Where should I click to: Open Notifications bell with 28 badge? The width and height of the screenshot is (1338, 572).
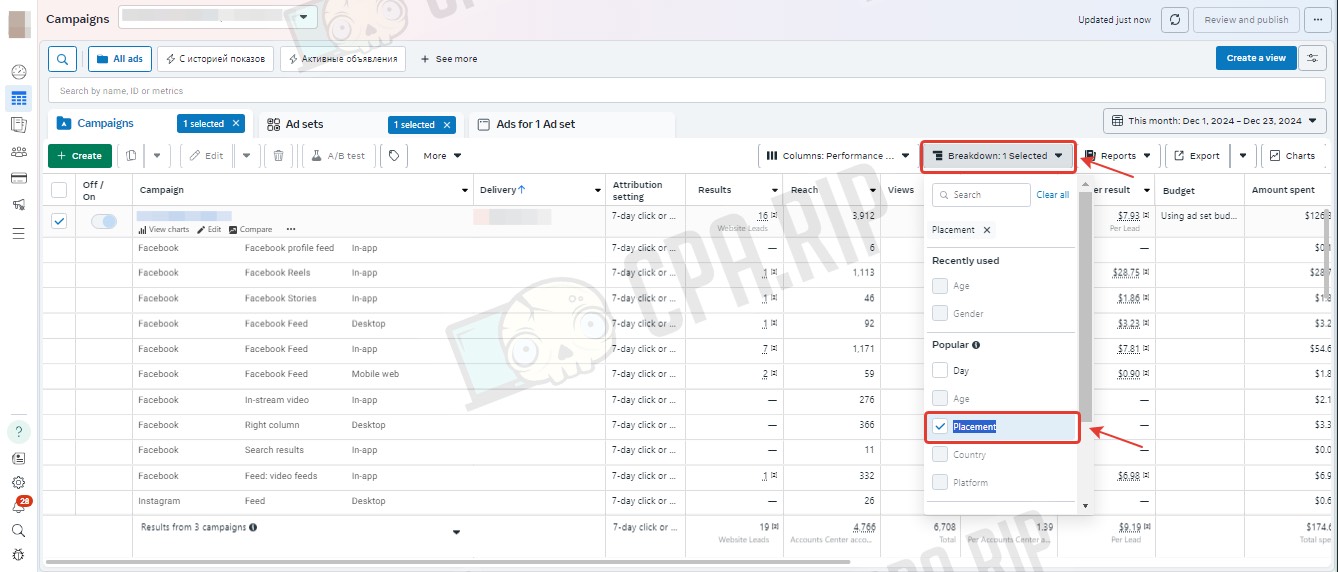18,507
